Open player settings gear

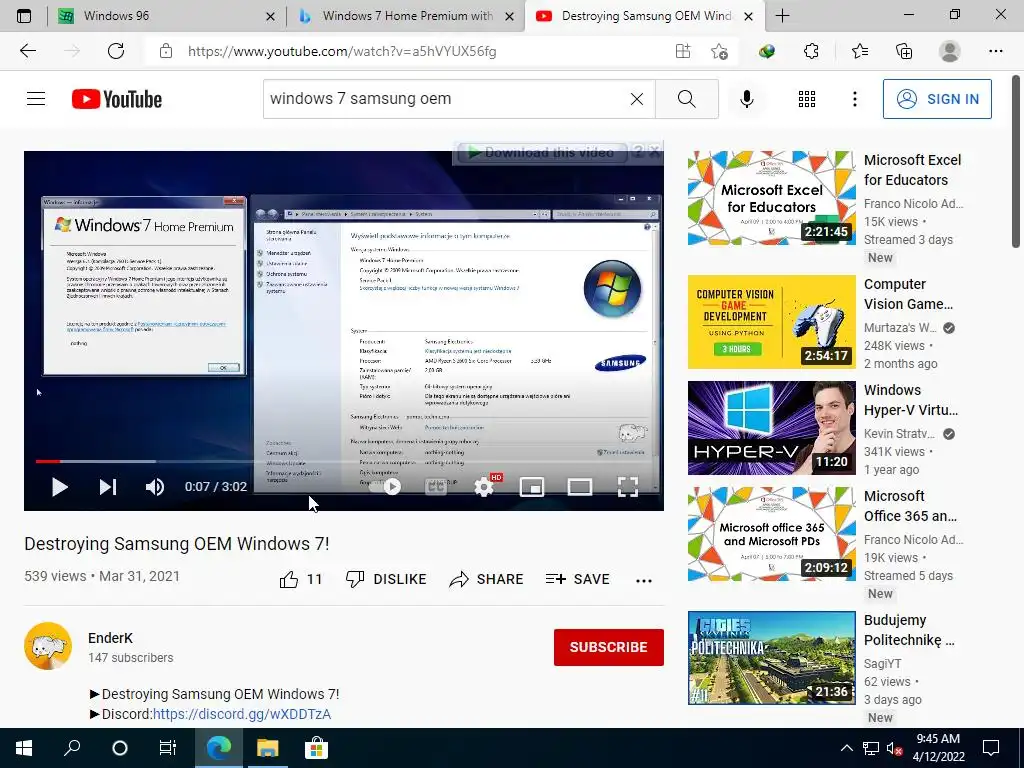(484, 487)
